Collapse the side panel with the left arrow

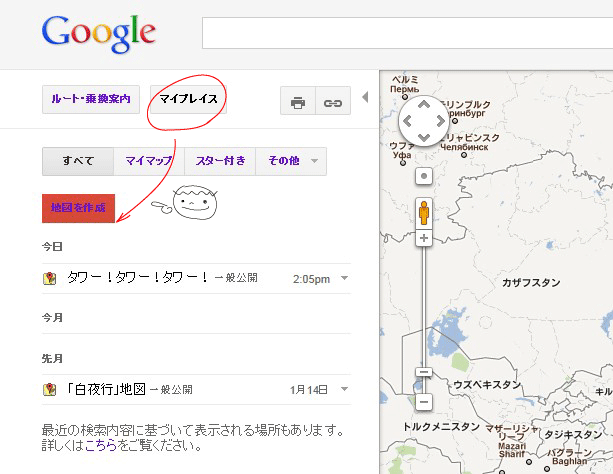365,97
